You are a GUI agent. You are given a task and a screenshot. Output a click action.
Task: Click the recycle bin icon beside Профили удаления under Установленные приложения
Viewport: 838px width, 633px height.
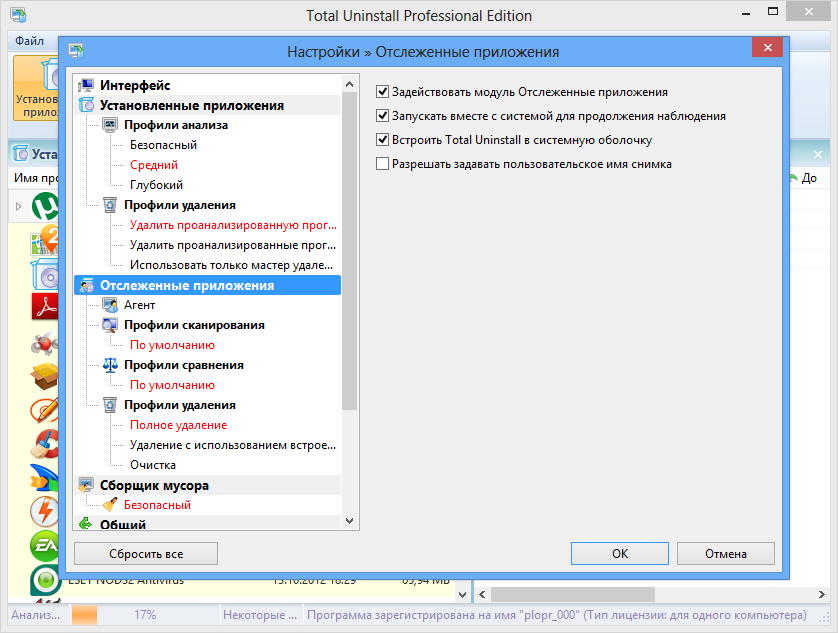[110, 205]
